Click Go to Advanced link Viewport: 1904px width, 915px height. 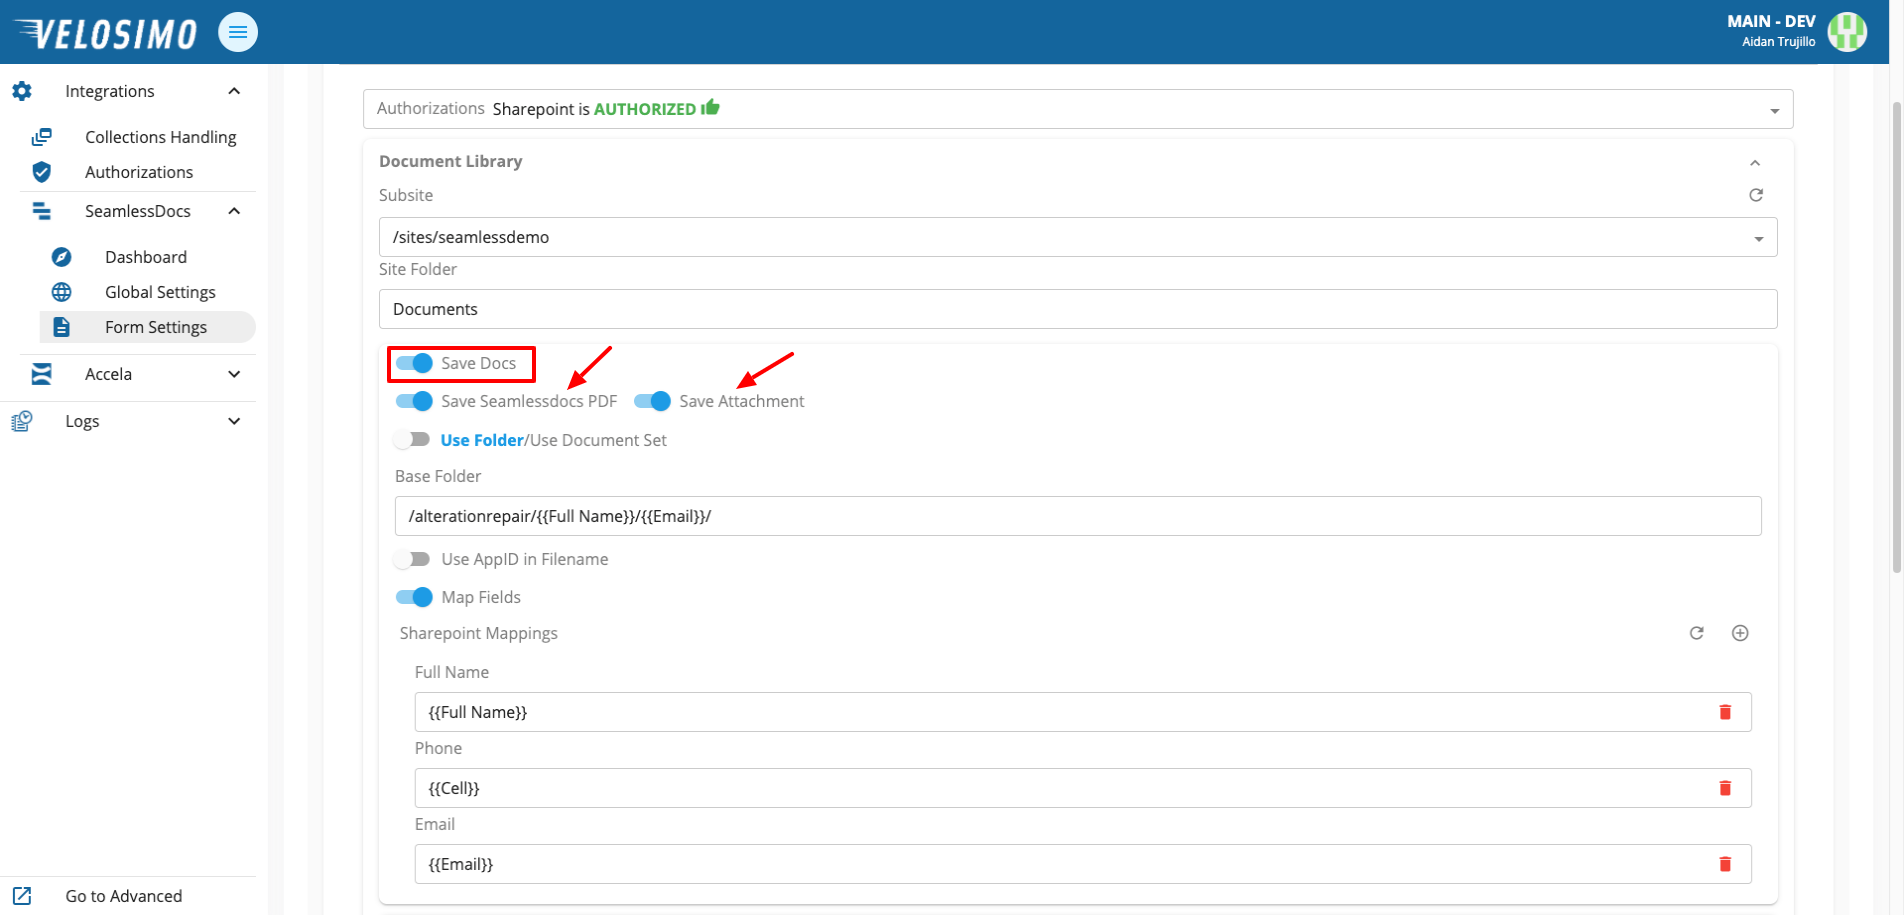coord(124,896)
